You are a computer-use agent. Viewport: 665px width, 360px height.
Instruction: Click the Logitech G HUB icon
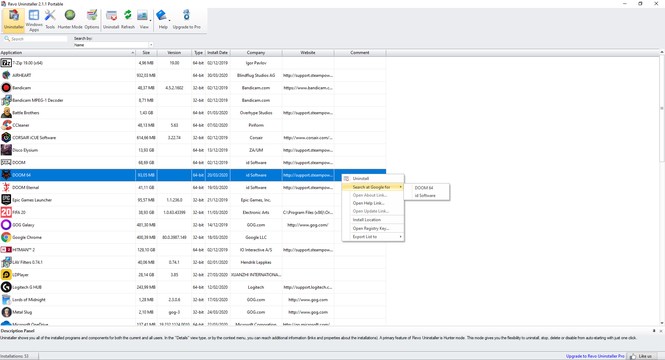[6, 287]
